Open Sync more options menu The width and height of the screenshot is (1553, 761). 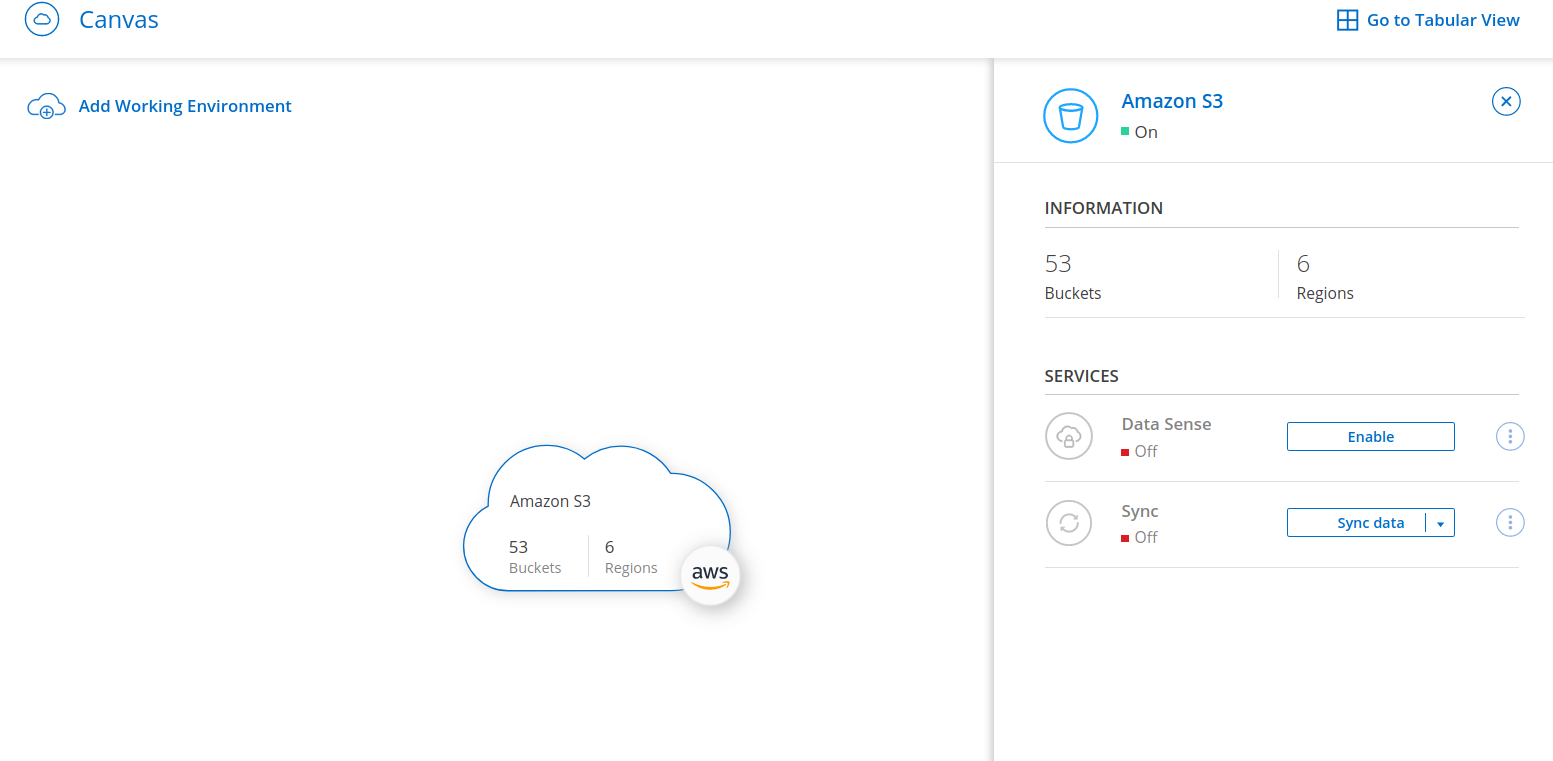(1510, 523)
